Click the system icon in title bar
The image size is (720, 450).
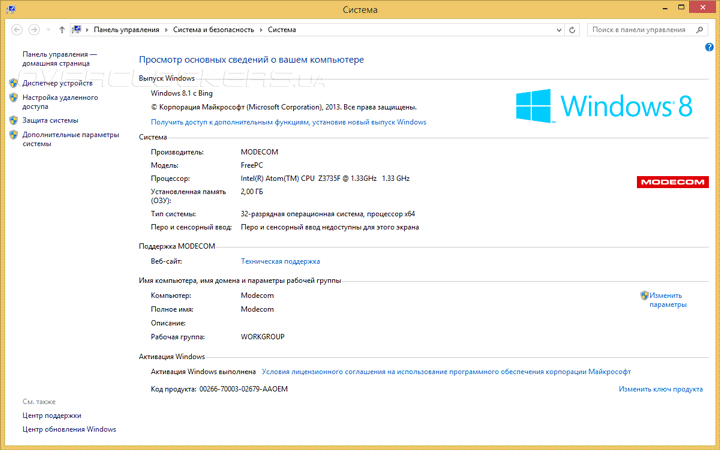[11, 9]
